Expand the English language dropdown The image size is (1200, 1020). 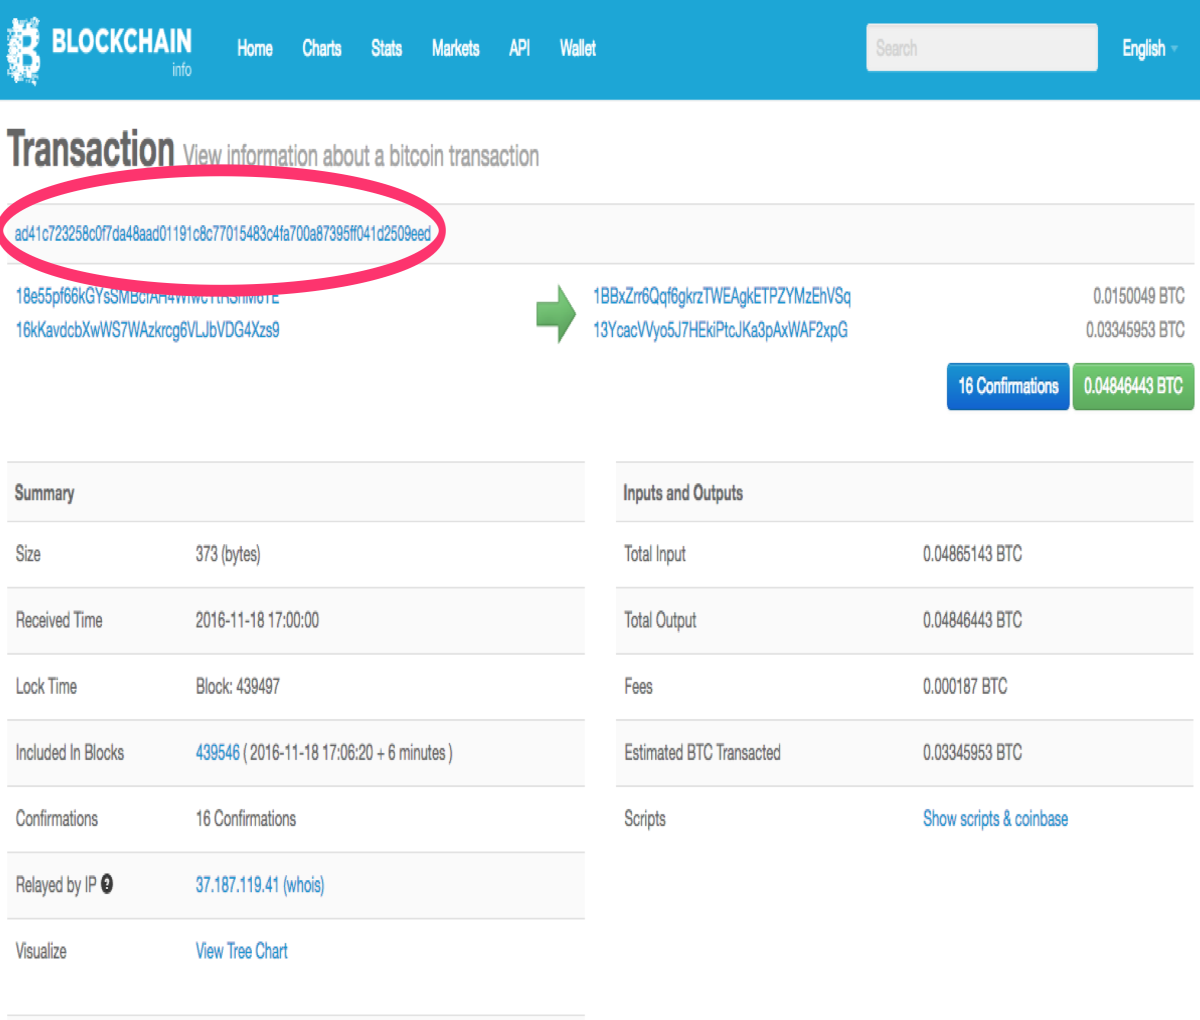pos(1150,48)
